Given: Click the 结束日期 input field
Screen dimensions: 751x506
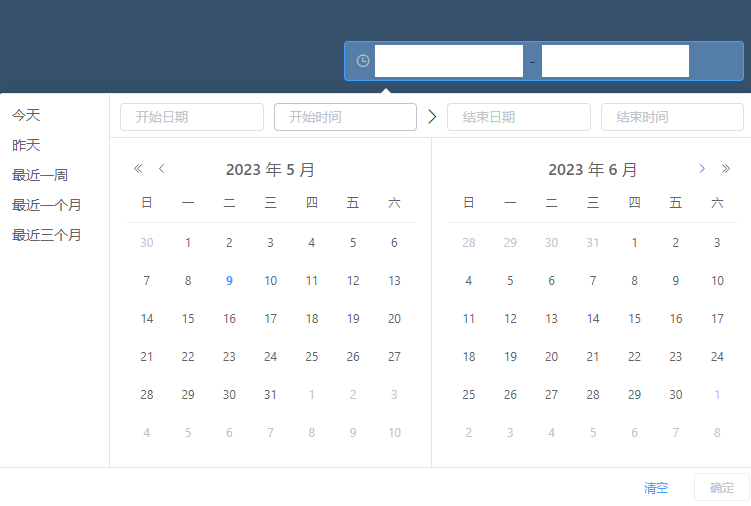Looking at the screenshot, I should pos(518,117).
